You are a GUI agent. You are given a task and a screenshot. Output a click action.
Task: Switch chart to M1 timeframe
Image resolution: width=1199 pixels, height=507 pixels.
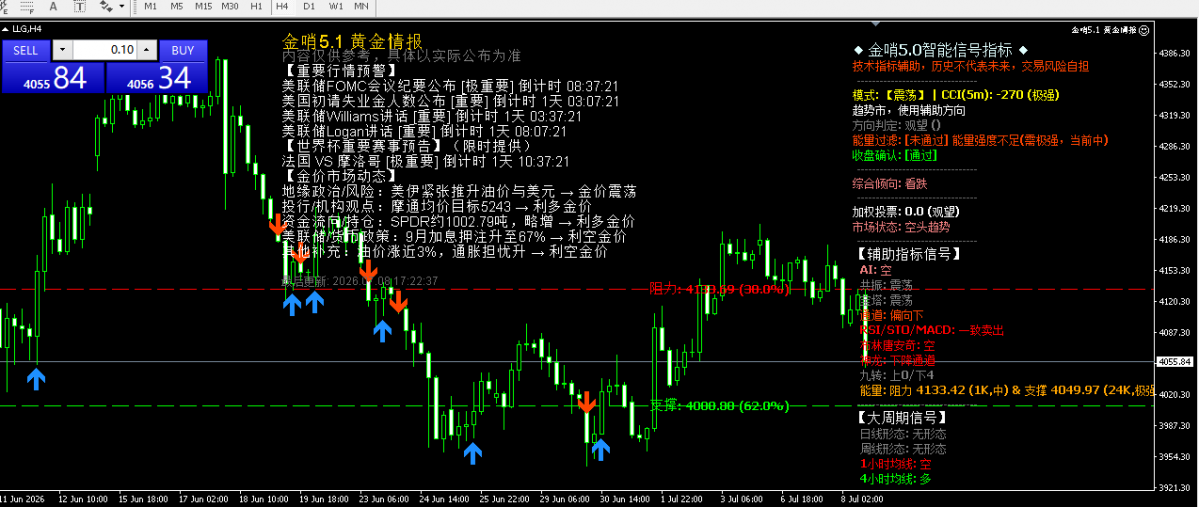(151, 6)
